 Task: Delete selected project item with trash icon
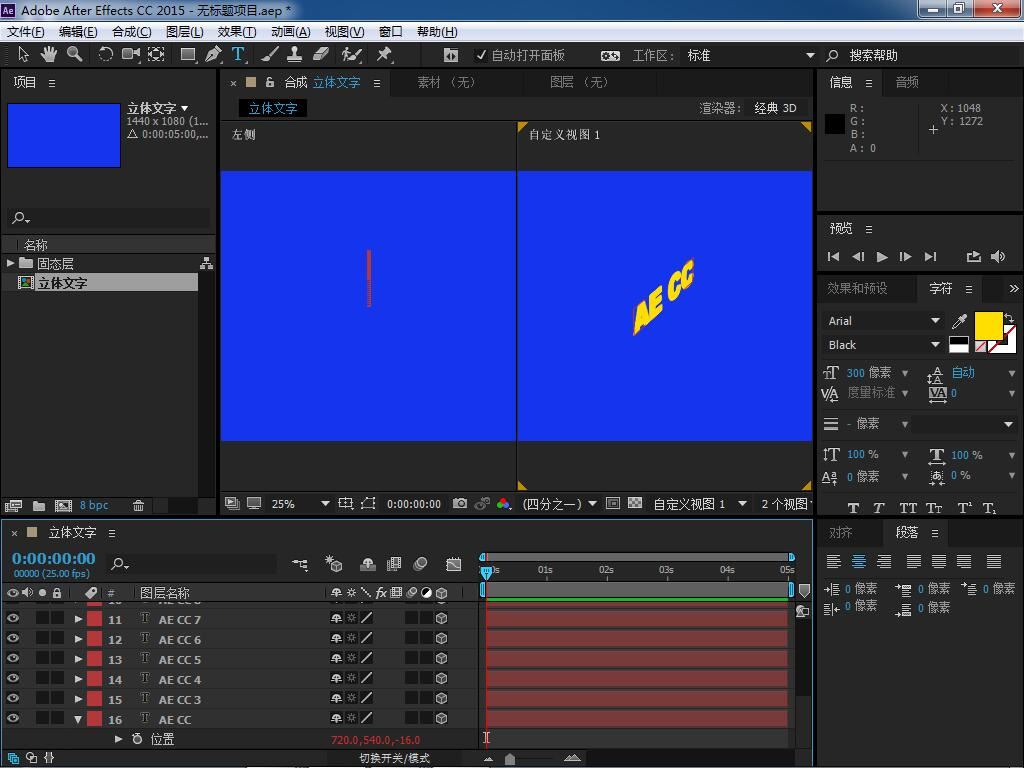pos(138,505)
